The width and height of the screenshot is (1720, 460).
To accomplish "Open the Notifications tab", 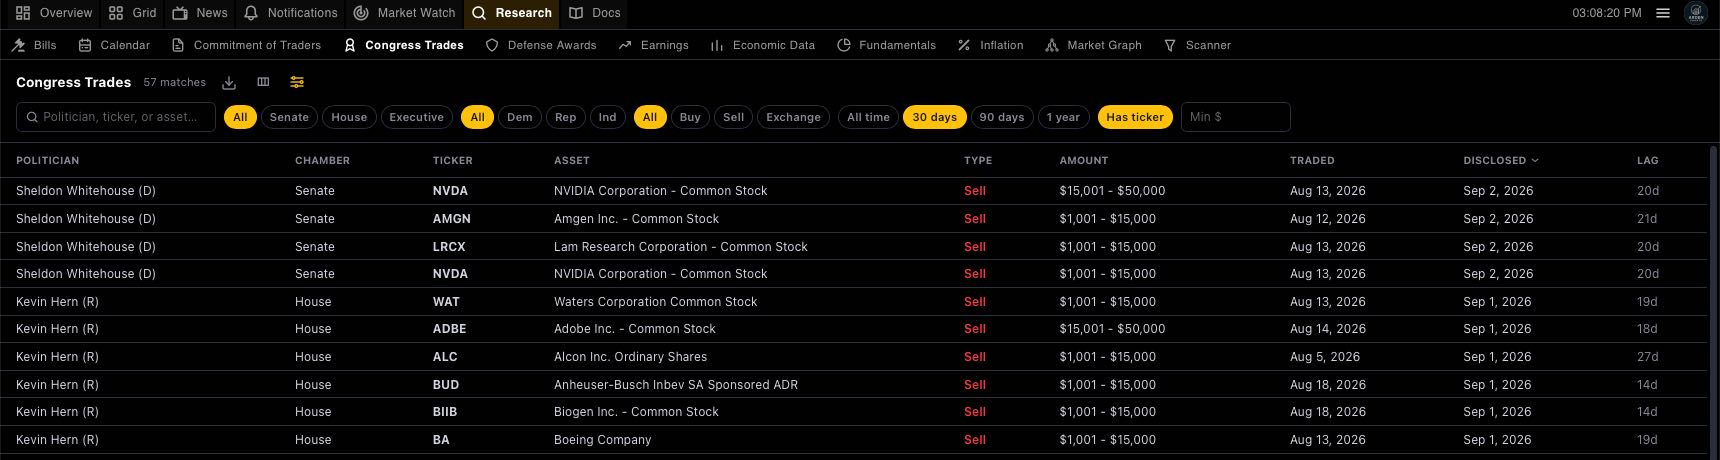I will click(291, 13).
